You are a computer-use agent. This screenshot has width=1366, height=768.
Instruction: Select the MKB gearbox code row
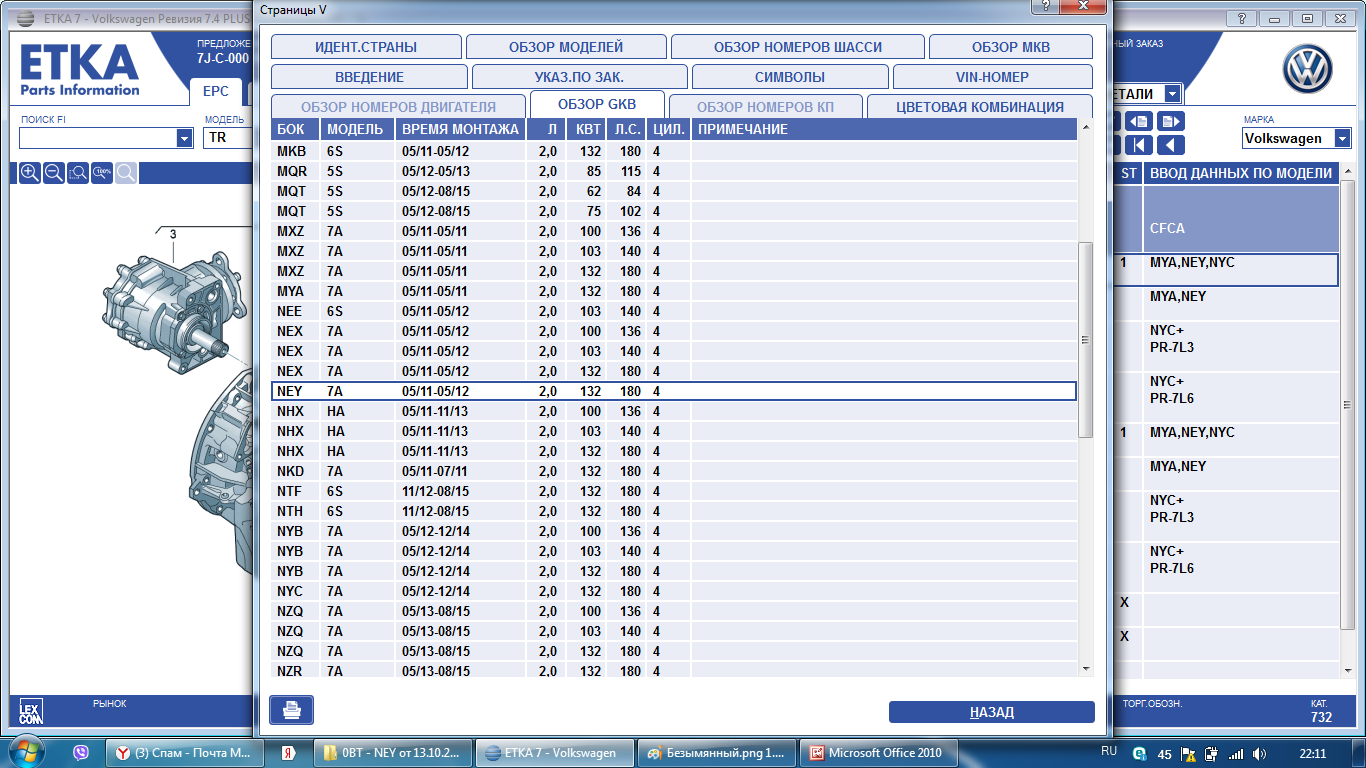[x=674, y=151]
